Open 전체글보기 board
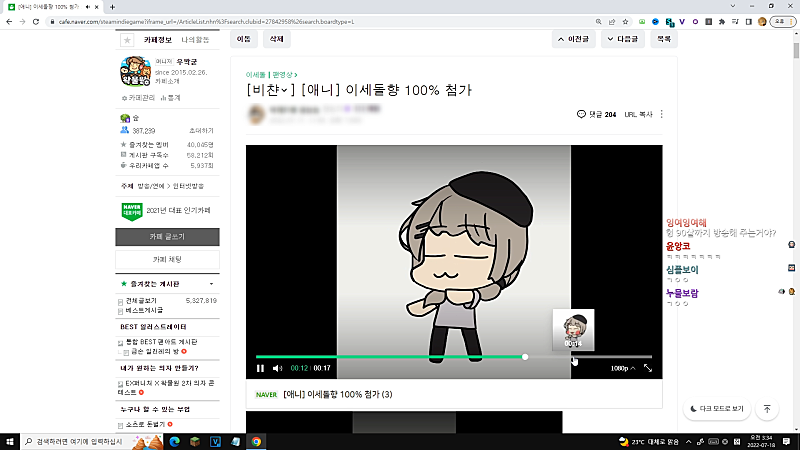800x450 pixels. (x=141, y=301)
